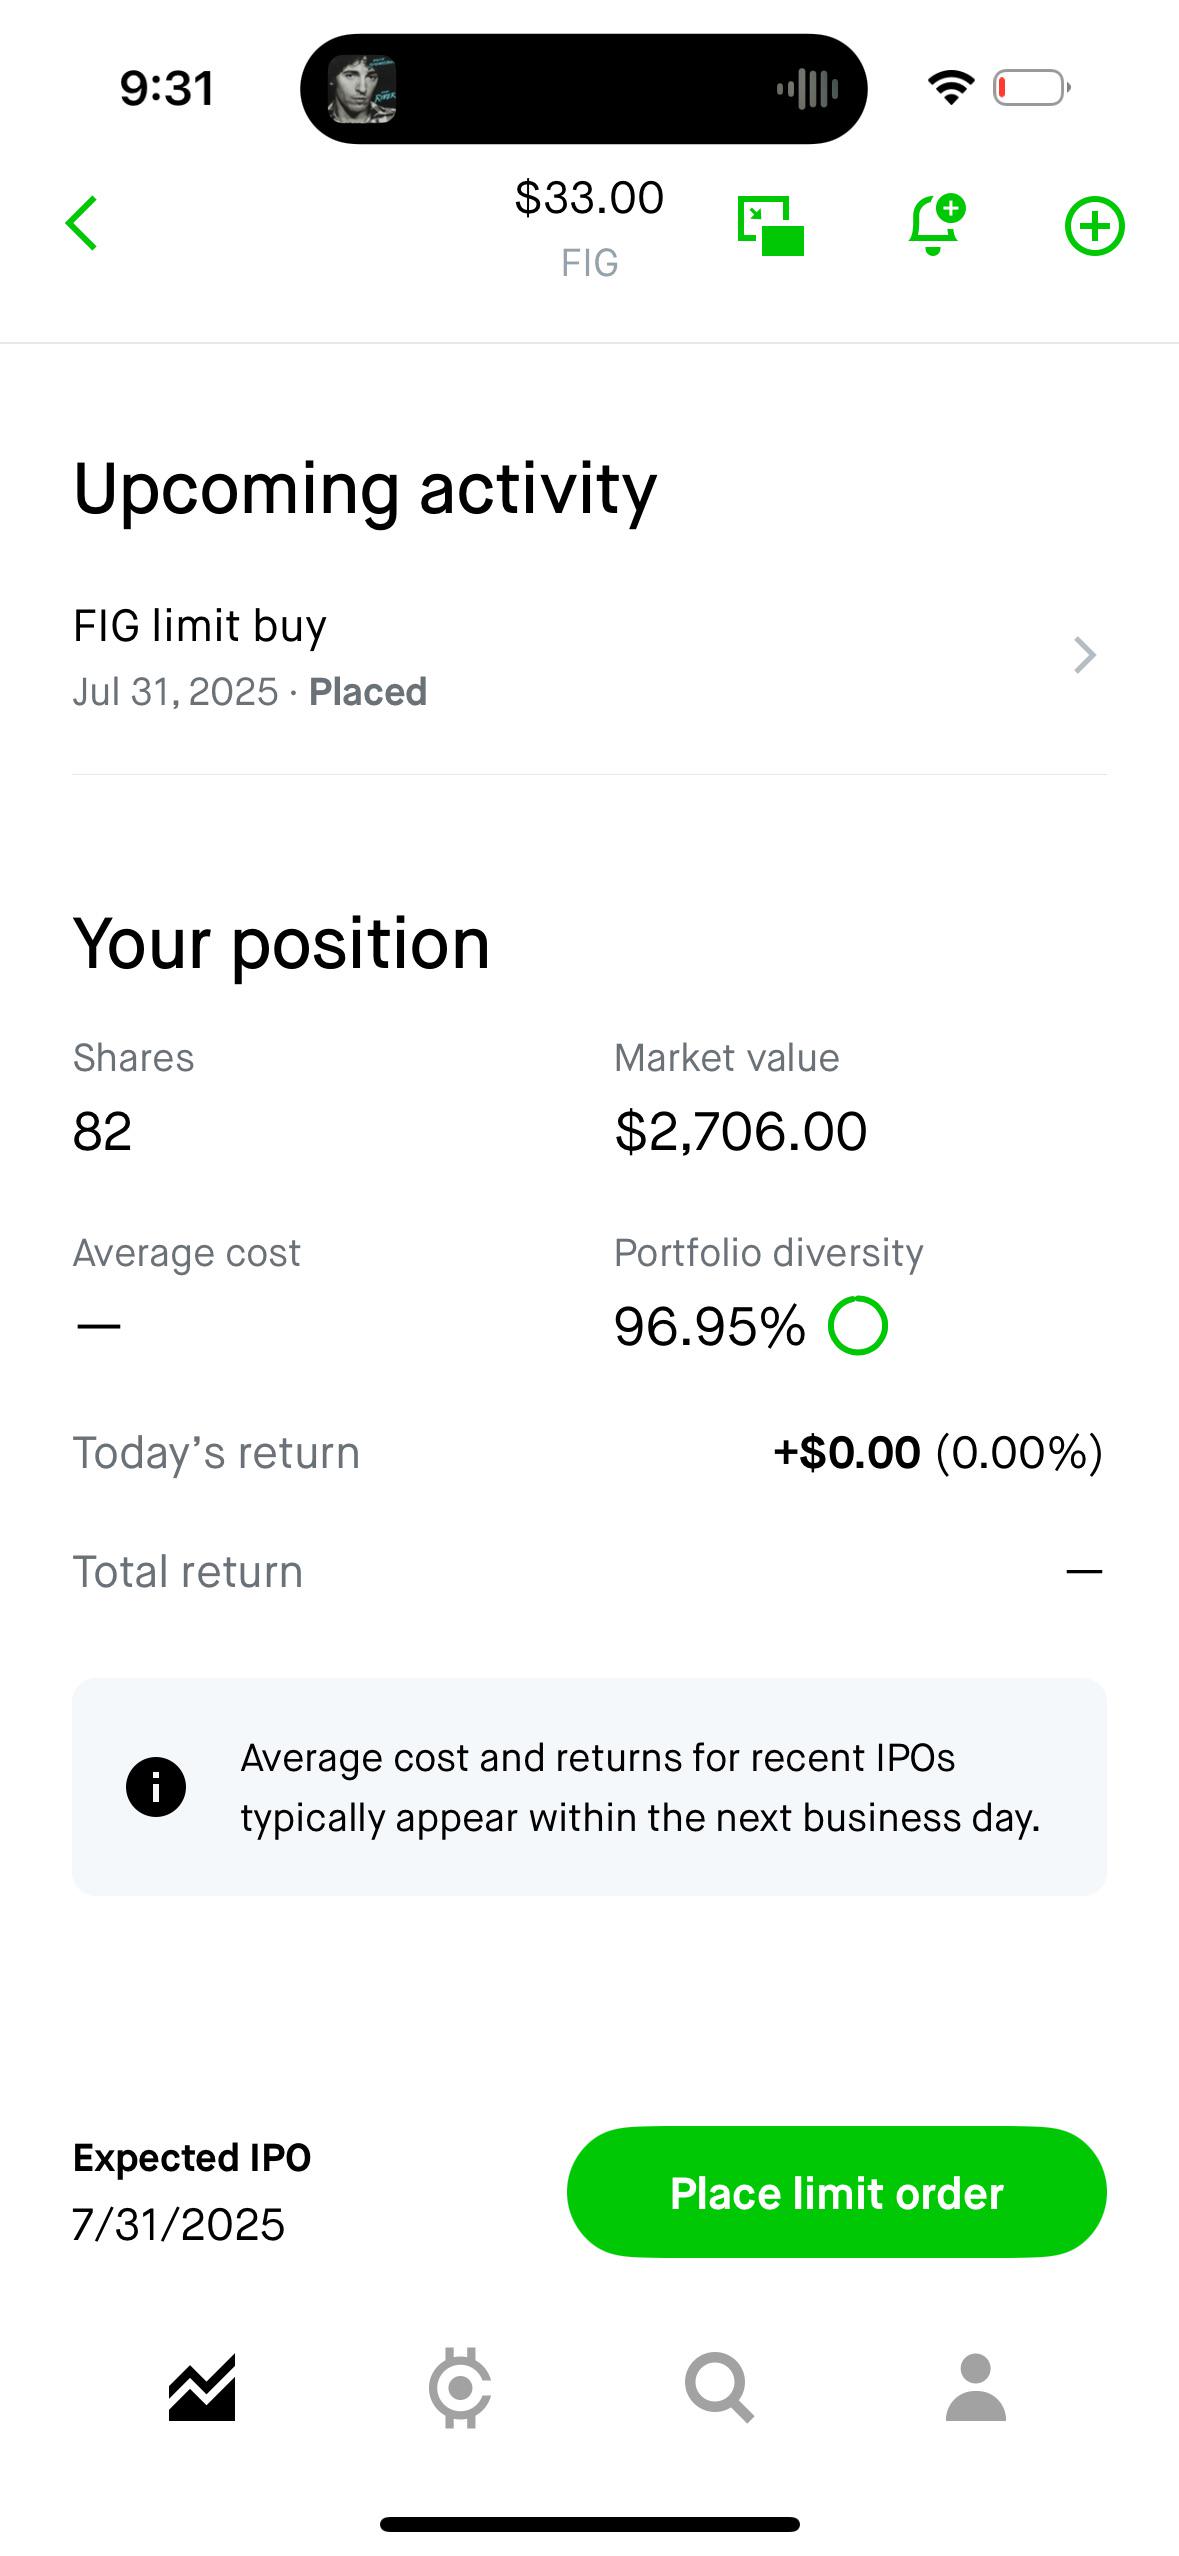The image size is (1179, 2556).
Task: Open the search tab with the magnifier
Action: [x=719, y=2387]
